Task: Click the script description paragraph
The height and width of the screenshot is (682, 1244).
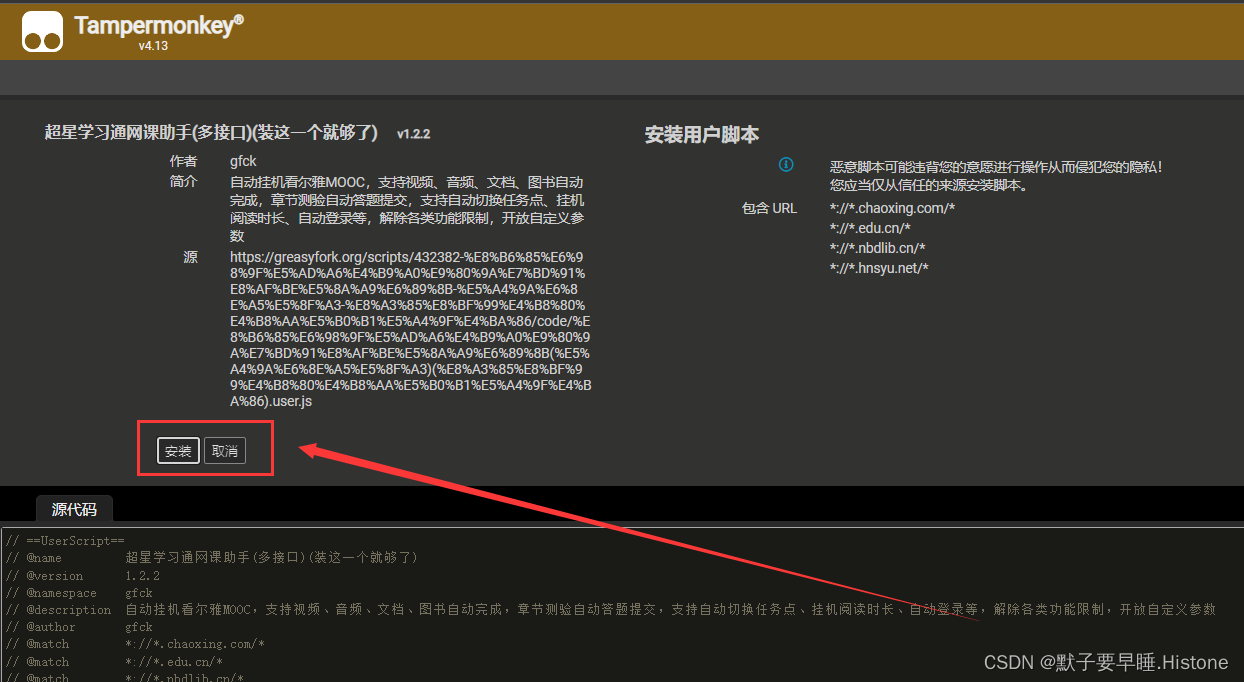Action: pos(407,209)
